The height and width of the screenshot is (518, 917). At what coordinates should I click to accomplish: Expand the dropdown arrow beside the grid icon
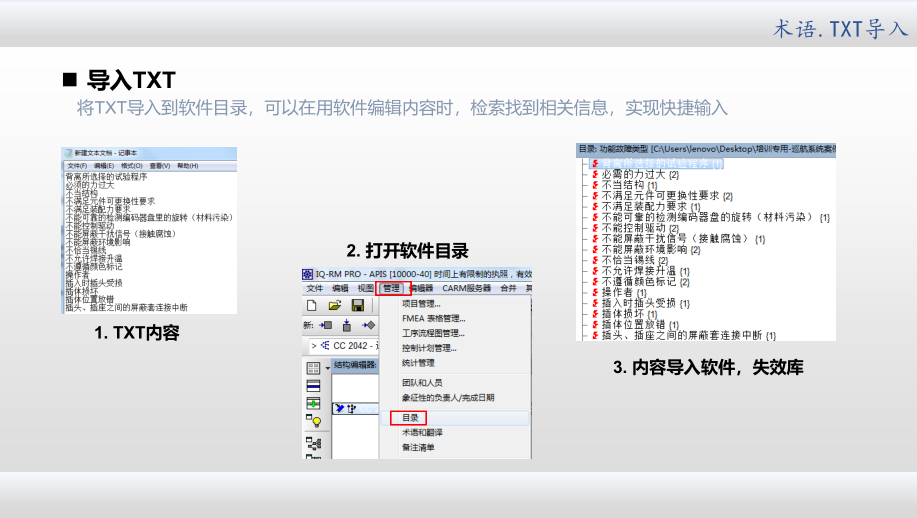tap(327, 368)
